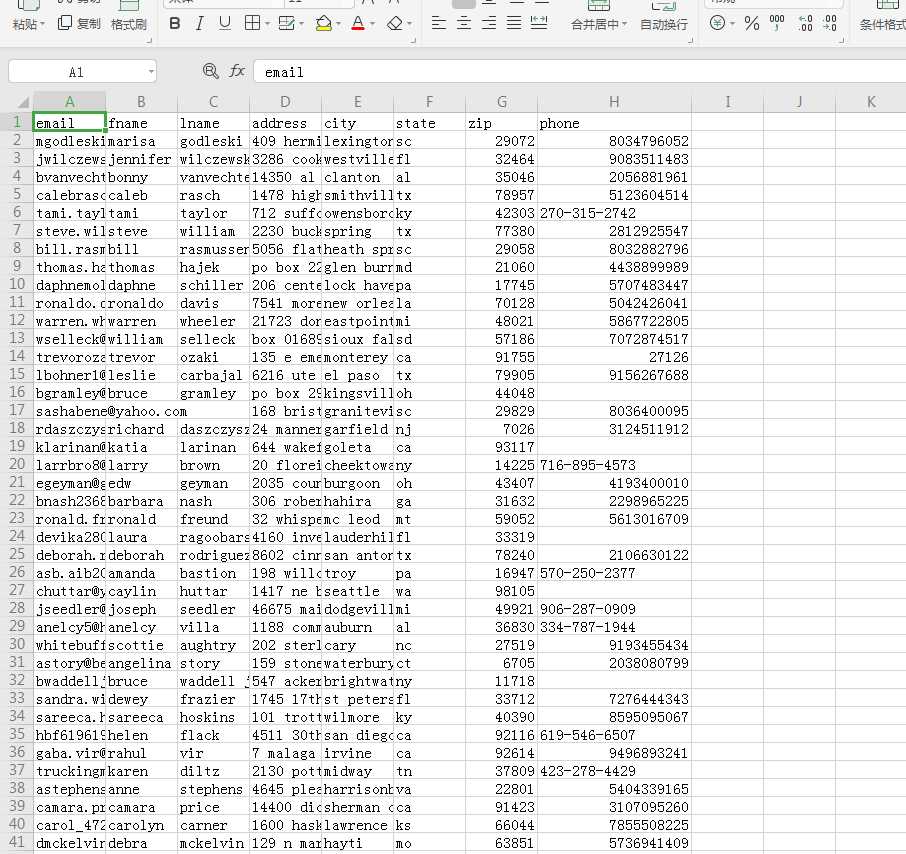Select column D header
This screenshot has width=906, height=854.
pos(285,102)
